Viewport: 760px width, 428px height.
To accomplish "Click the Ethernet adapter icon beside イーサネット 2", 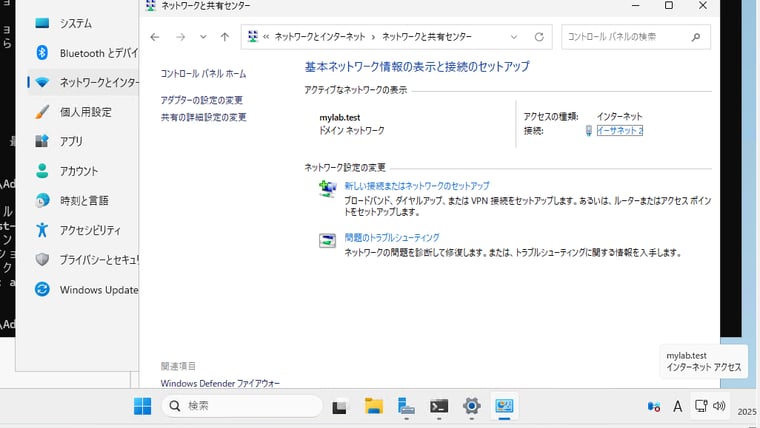I will click(588, 130).
